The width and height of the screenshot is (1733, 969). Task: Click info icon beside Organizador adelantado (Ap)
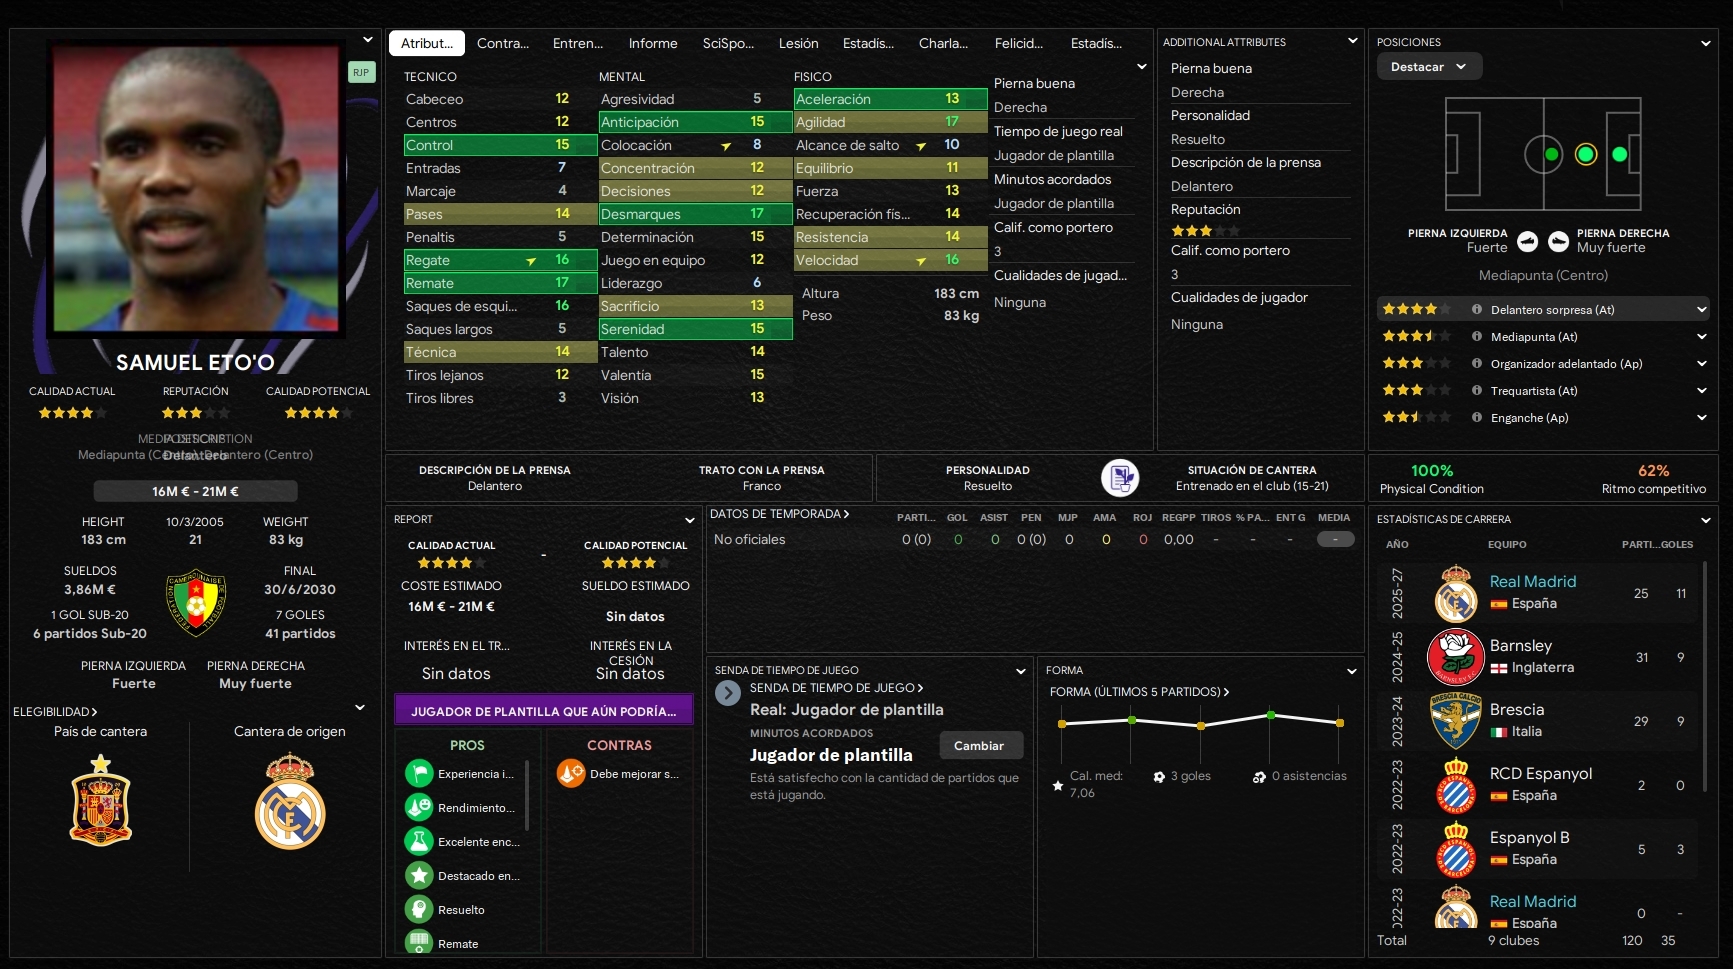coord(1477,364)
